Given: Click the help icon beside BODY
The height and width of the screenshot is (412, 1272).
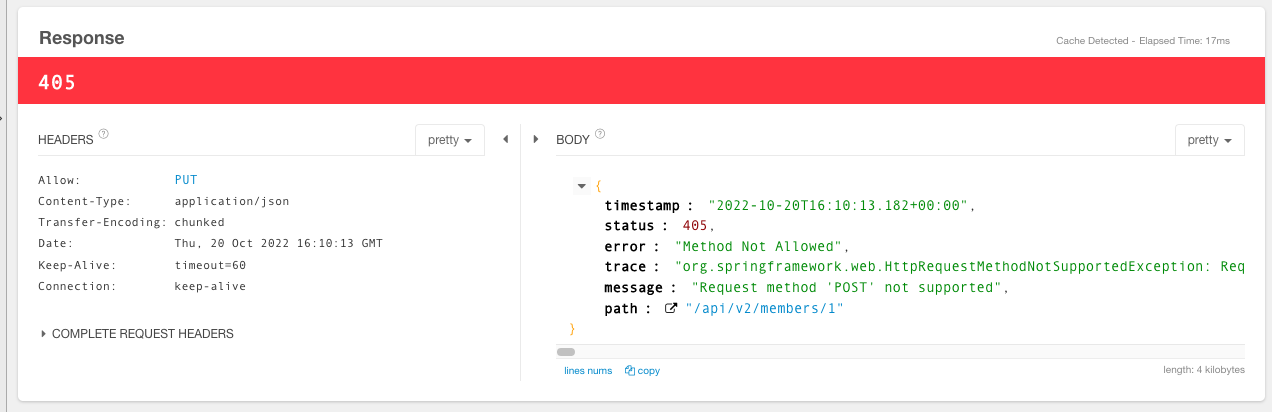Looking at the screenshot, I should [600, 134].
